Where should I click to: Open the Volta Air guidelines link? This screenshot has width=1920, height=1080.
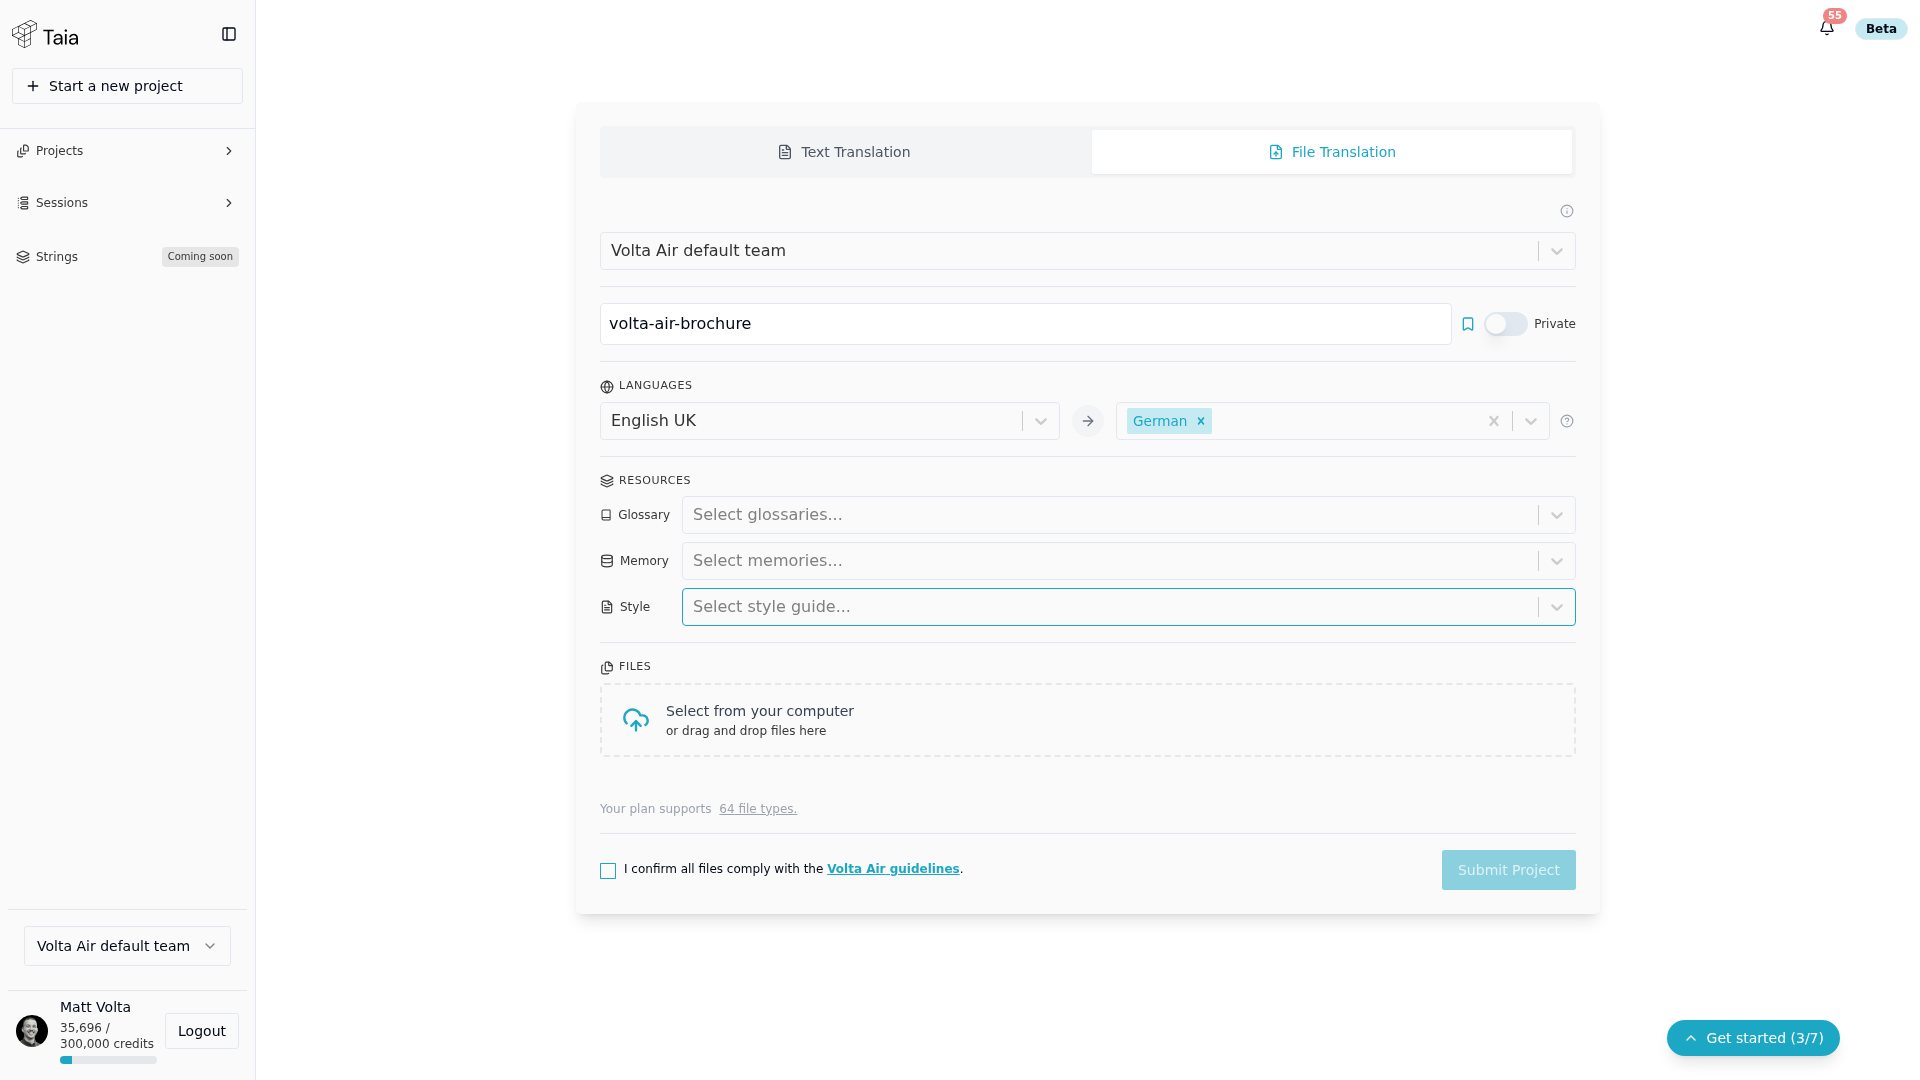click(x=893, y=869)
